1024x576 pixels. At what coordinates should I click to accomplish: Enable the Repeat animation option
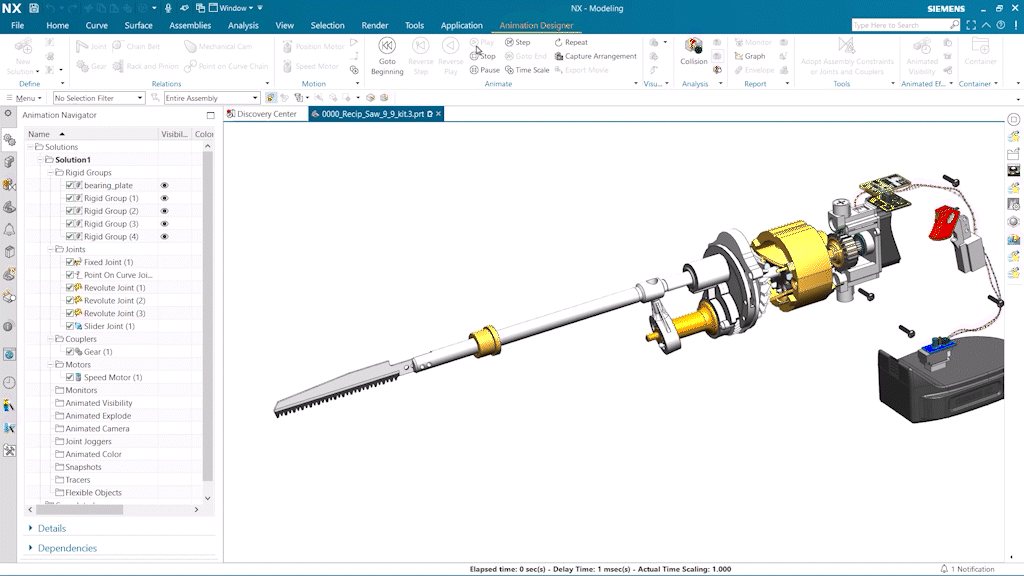[x=571, y=43]
